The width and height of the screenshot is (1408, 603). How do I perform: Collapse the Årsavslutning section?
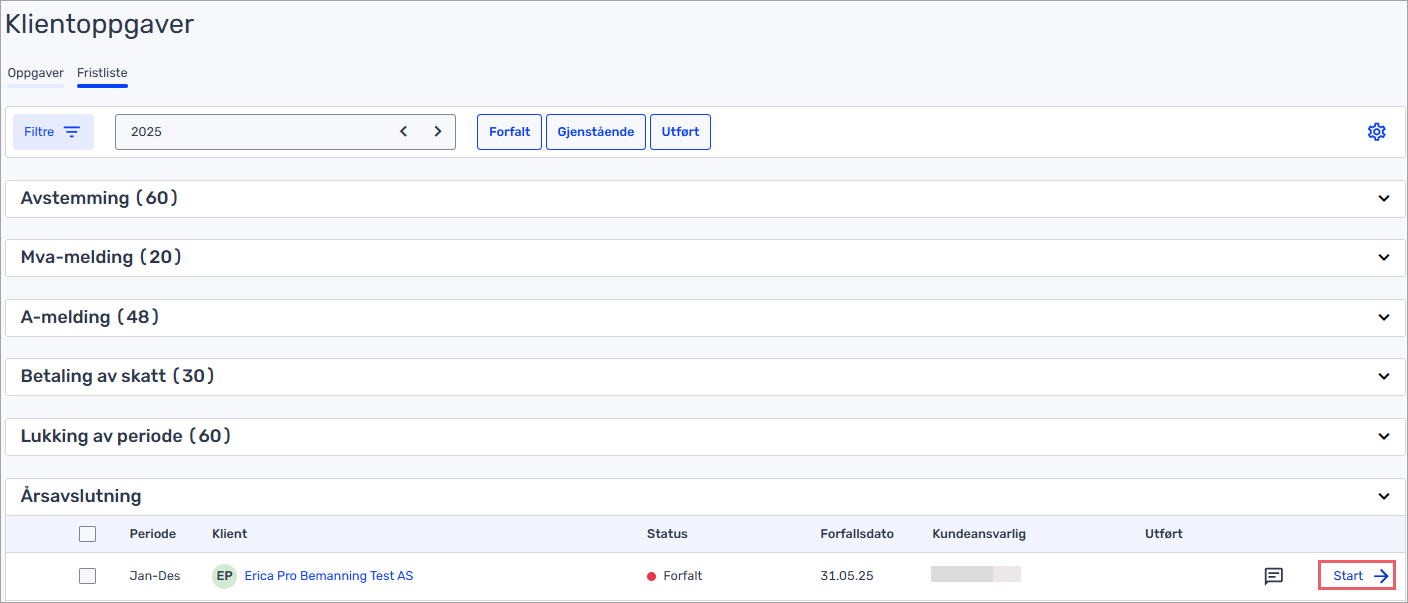703,496
